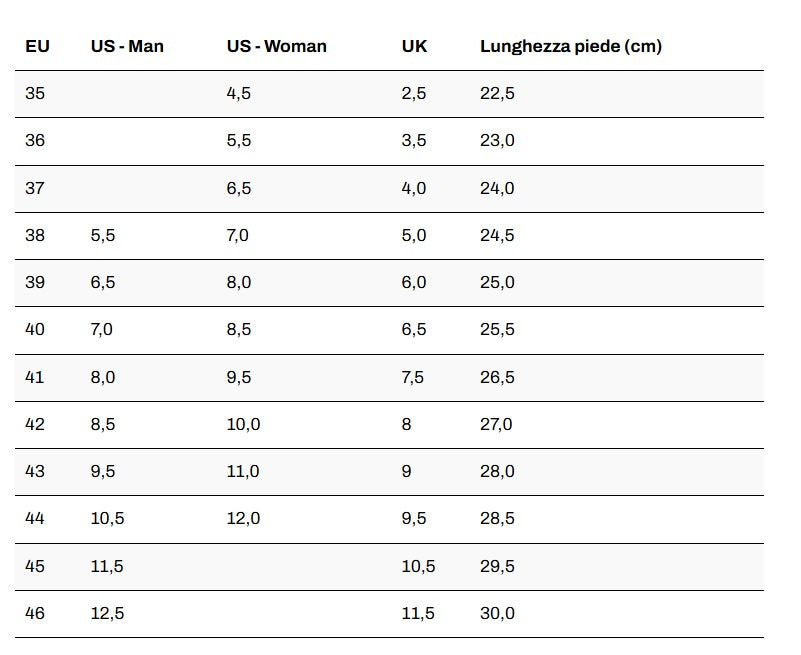801x655 pixels.
Task: Select UK 4,0 in EU 37 row
Action: pos(414,188)
